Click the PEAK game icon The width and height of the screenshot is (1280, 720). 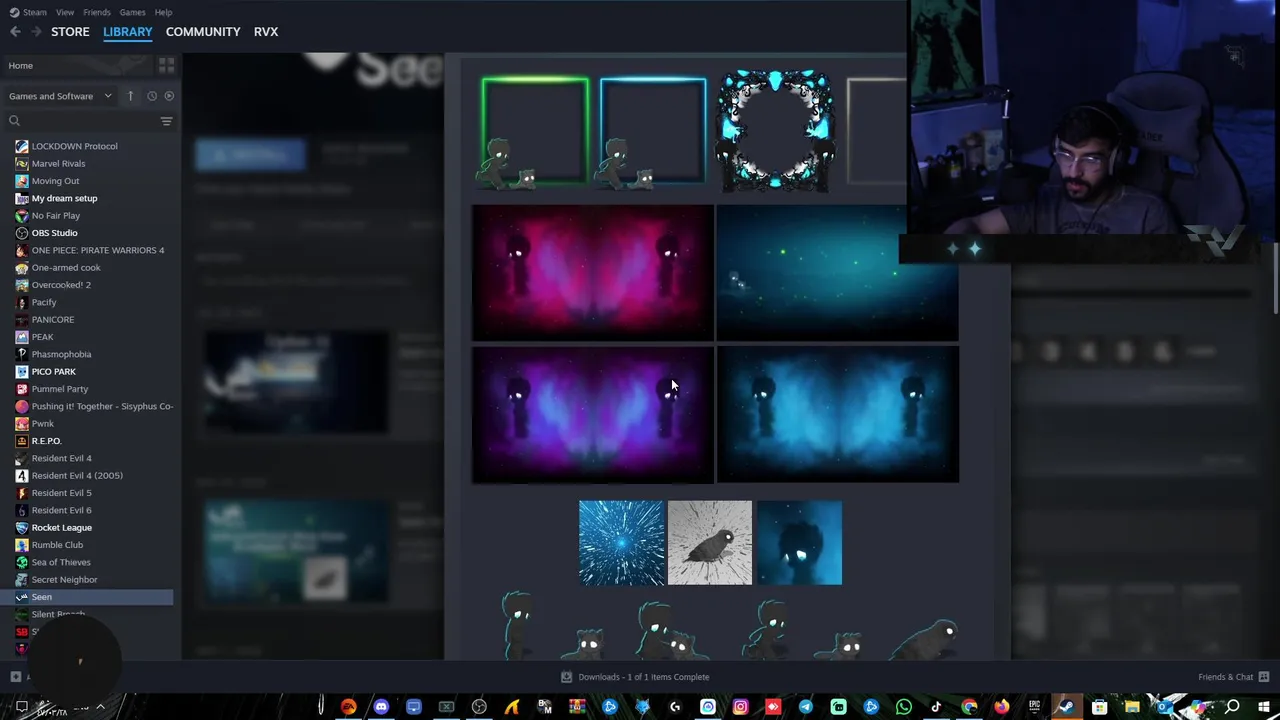point(21,337)
